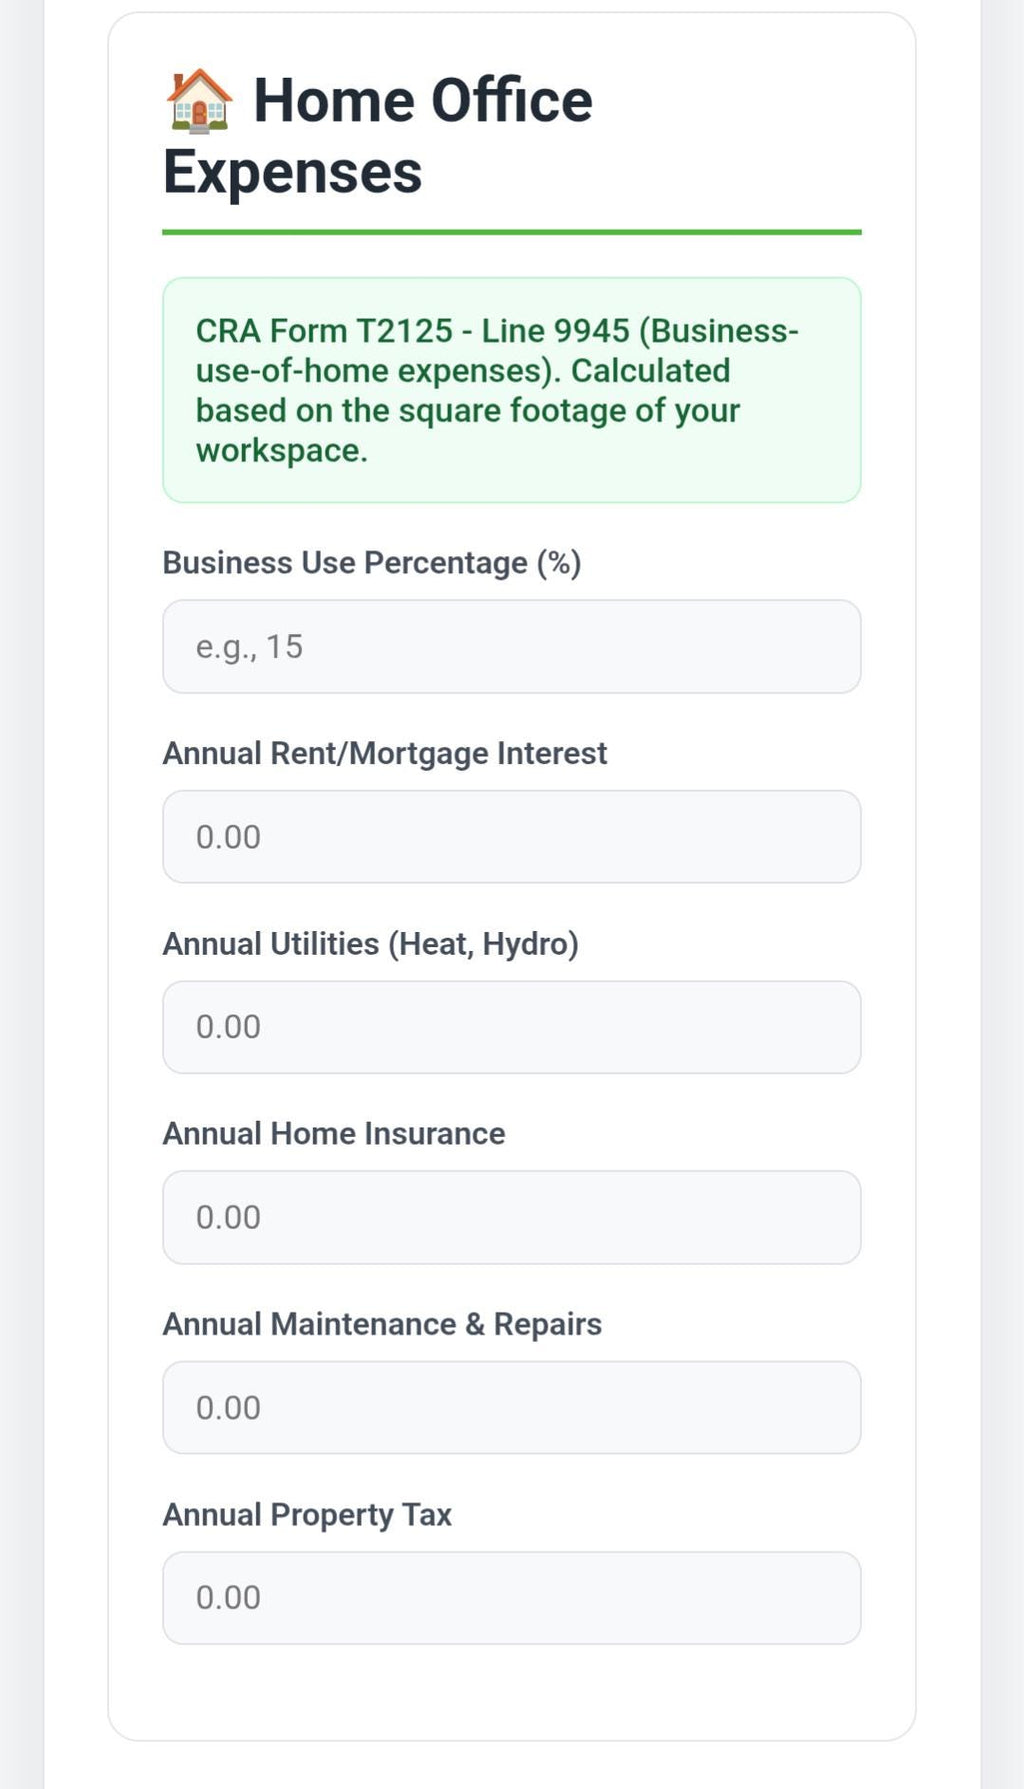Click inside the Annual Maintenance & Repairs field
The height and width of the screenshot is (1789, 1024).
click(x=512, y=1407)
